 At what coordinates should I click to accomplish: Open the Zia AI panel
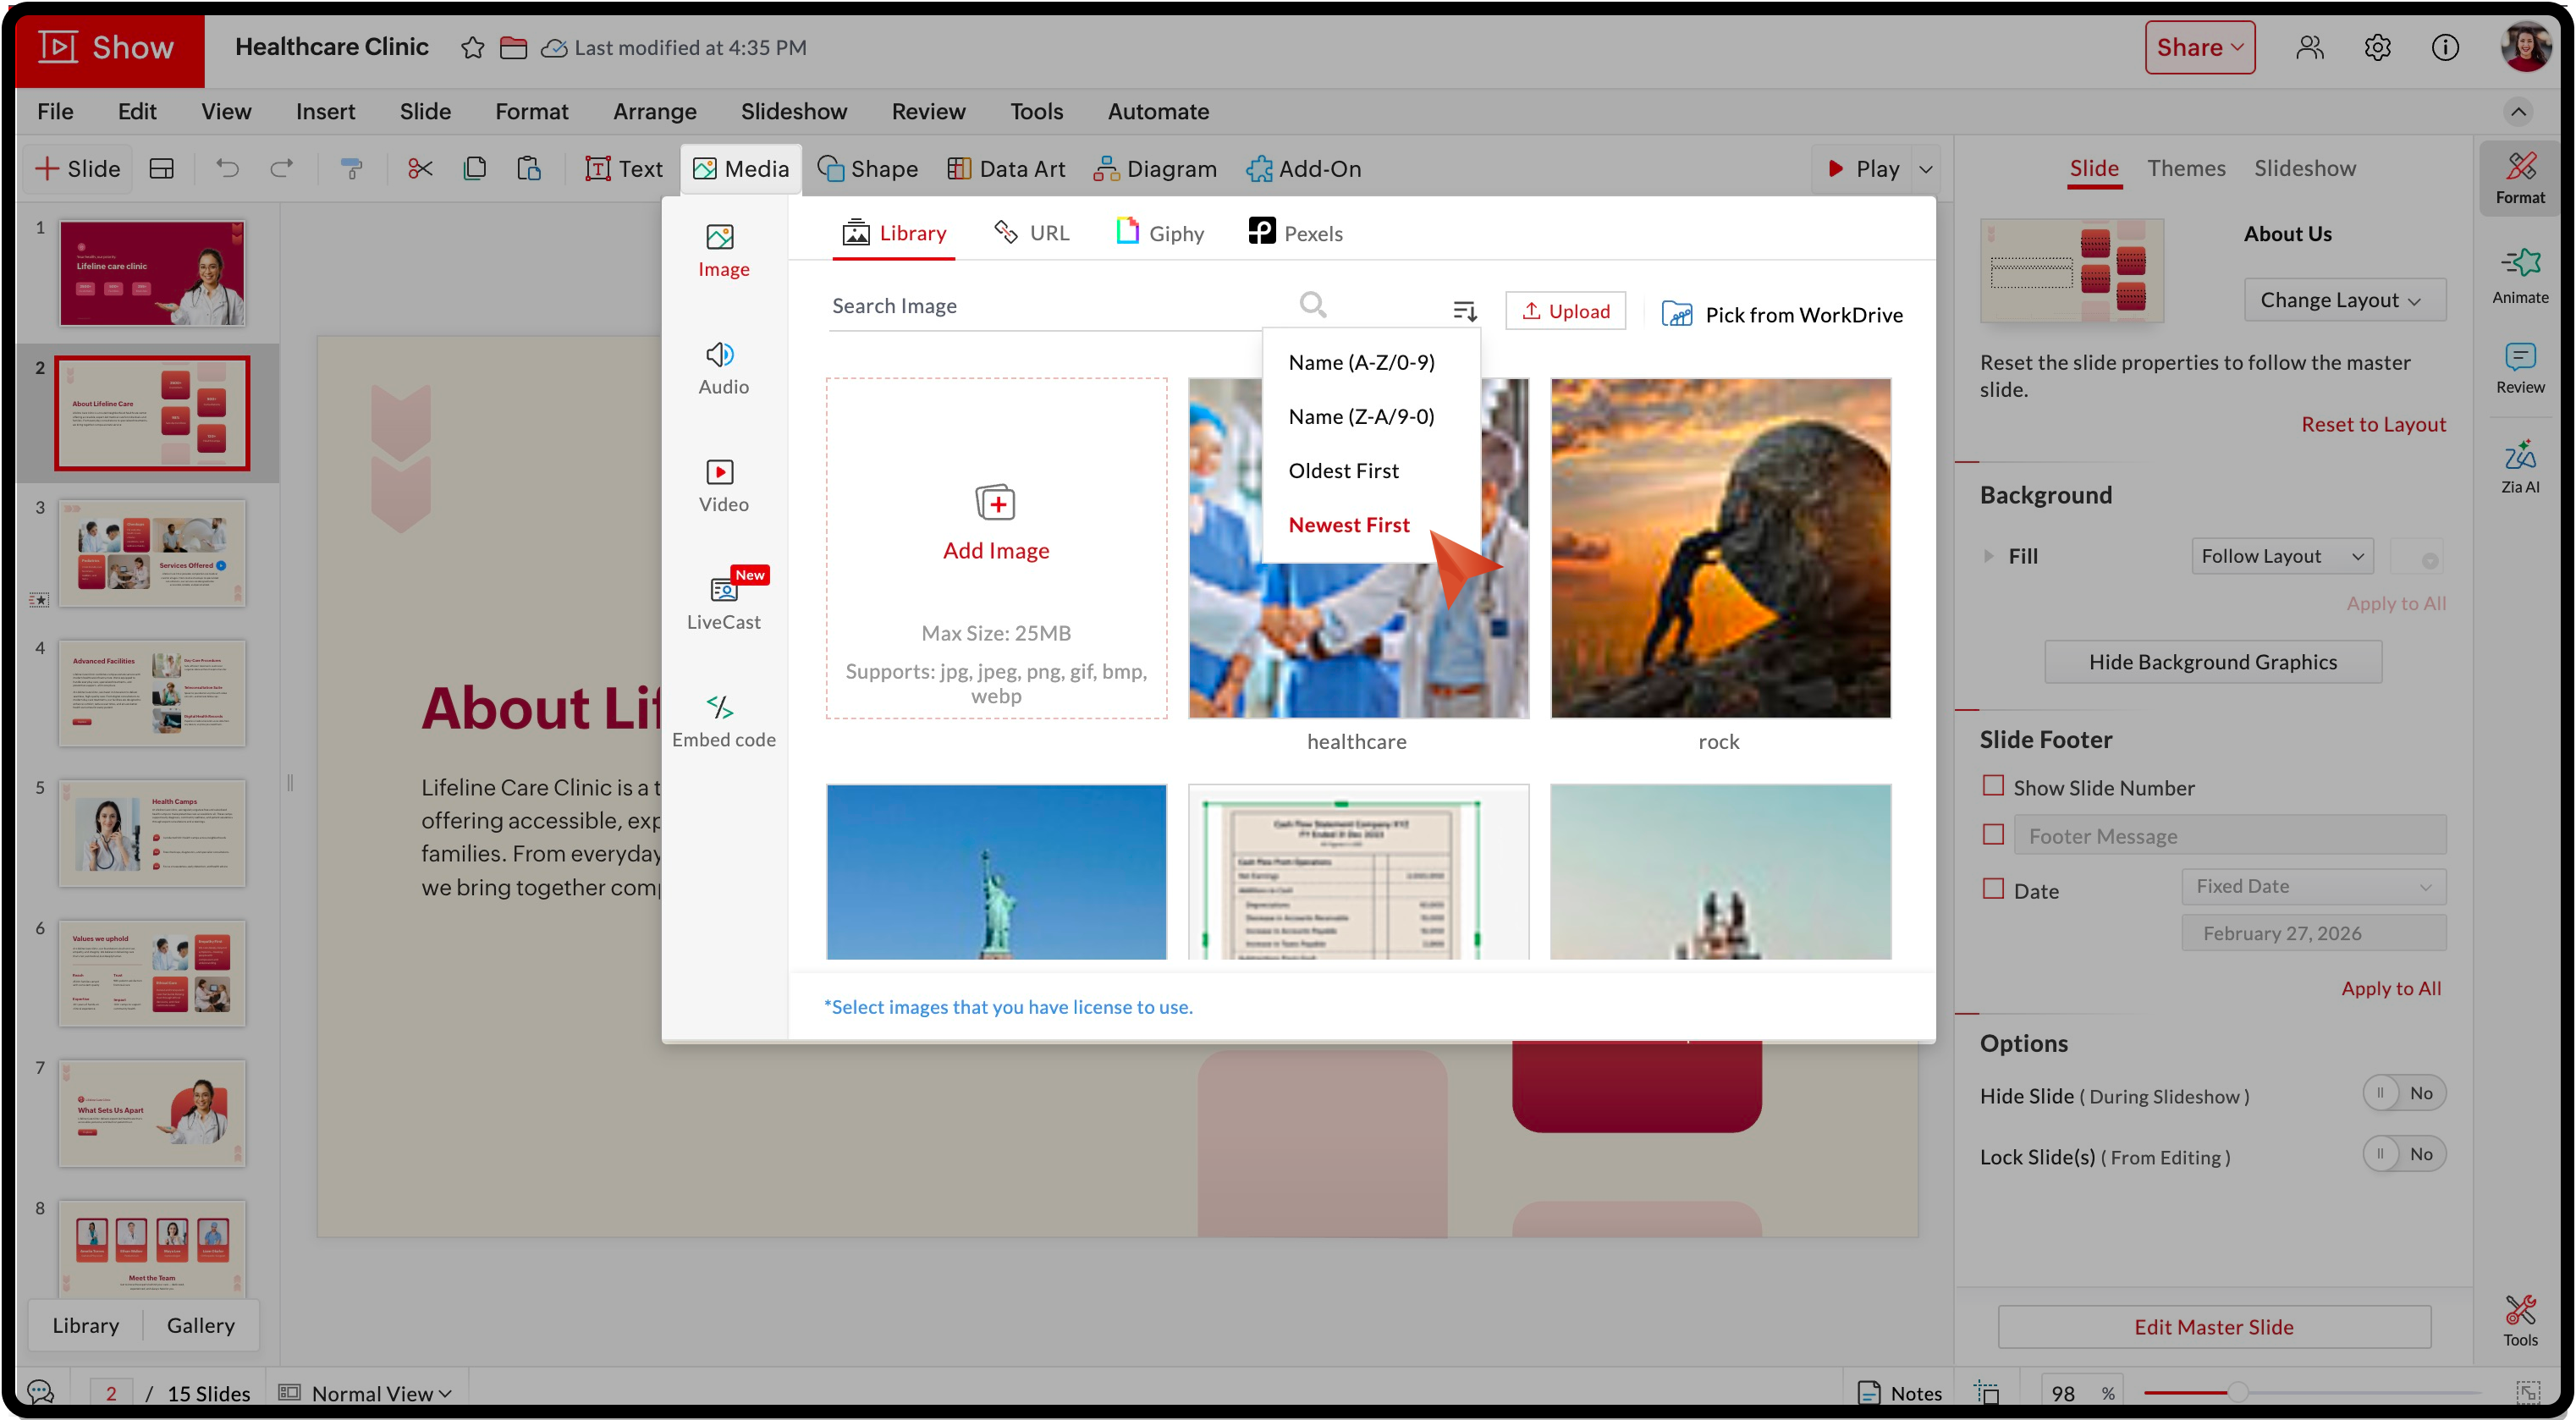[2519, 466]
